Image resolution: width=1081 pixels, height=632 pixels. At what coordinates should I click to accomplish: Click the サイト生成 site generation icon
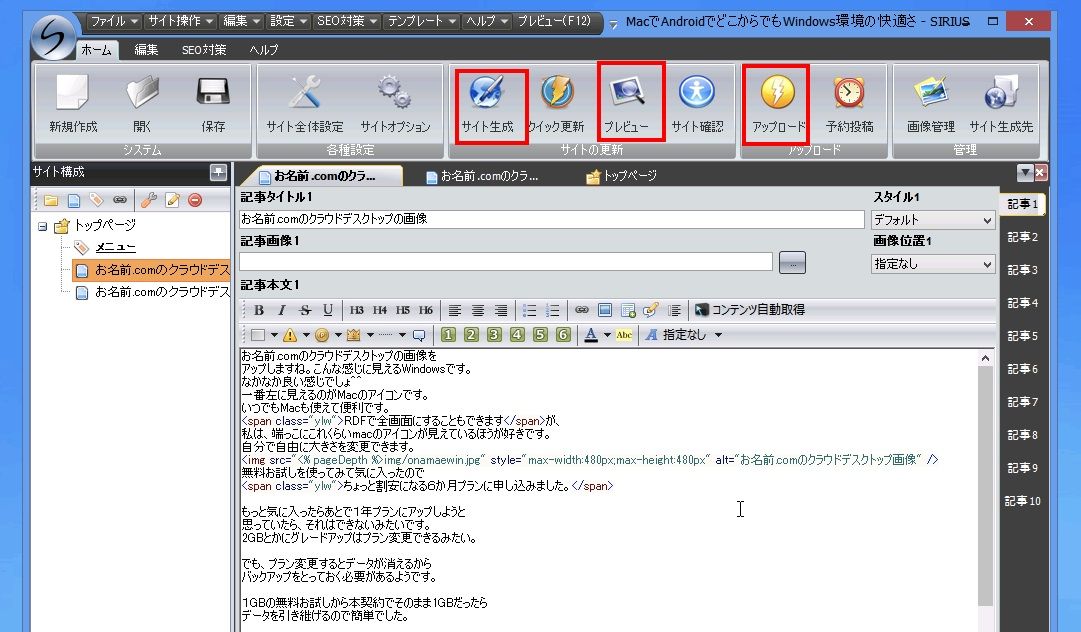tap(487, 105)
